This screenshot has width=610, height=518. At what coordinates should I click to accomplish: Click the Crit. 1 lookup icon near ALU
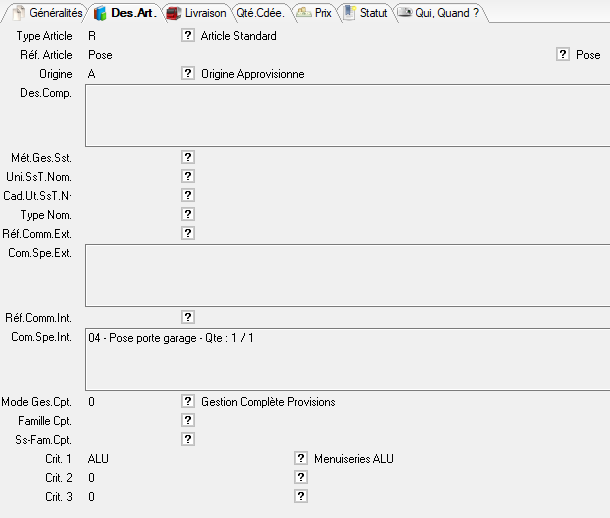(300, 458)
